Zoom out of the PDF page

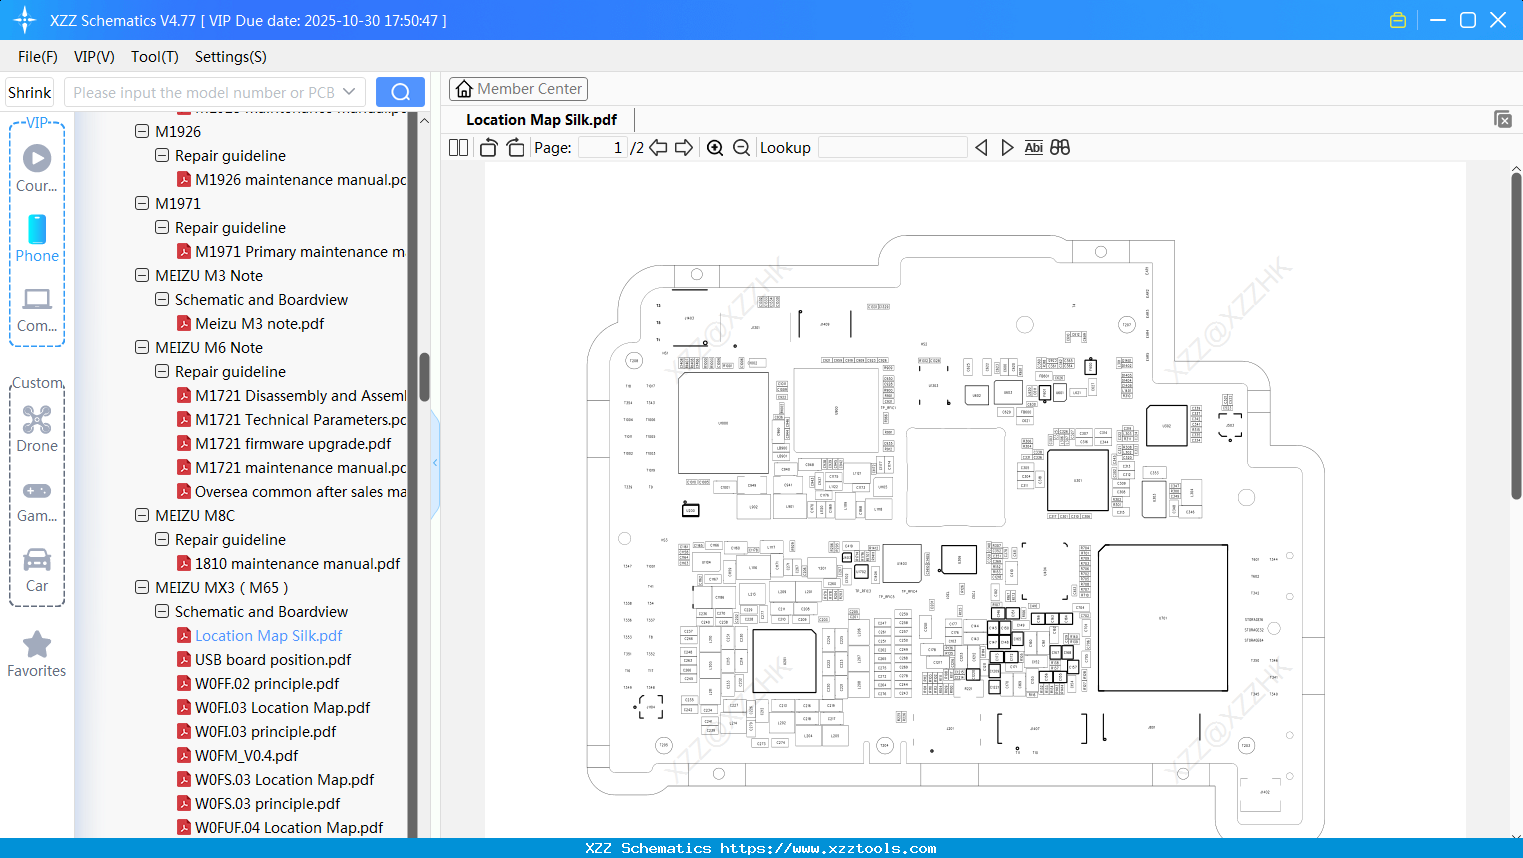(x=741, y=147)
